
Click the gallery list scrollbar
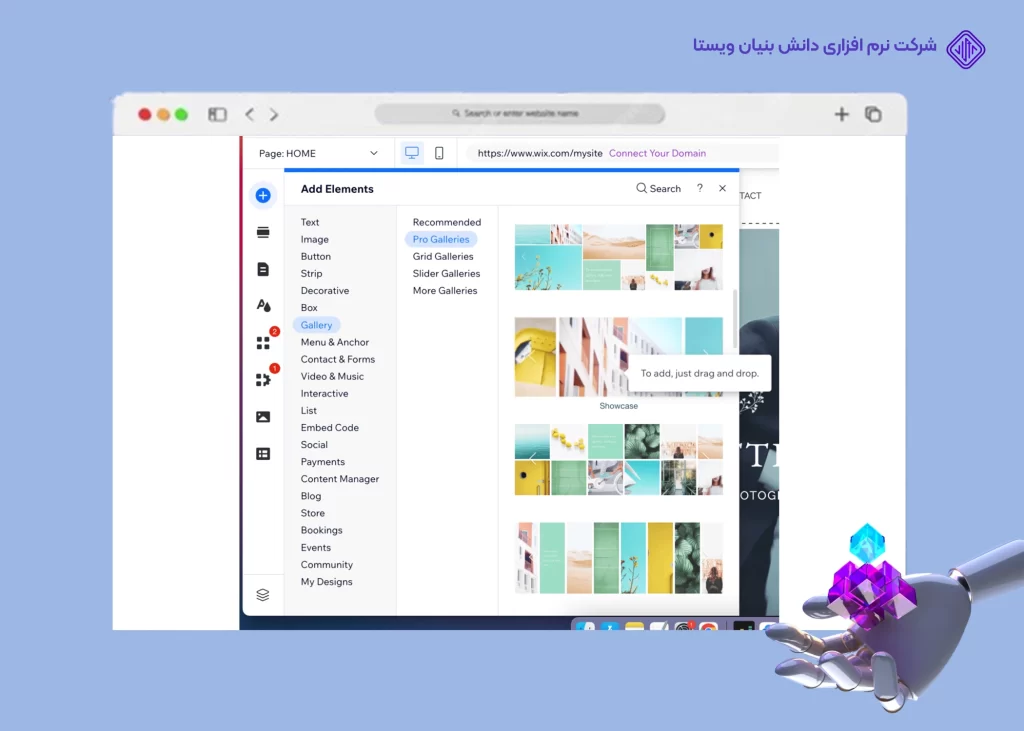click(x=735, y=319)
